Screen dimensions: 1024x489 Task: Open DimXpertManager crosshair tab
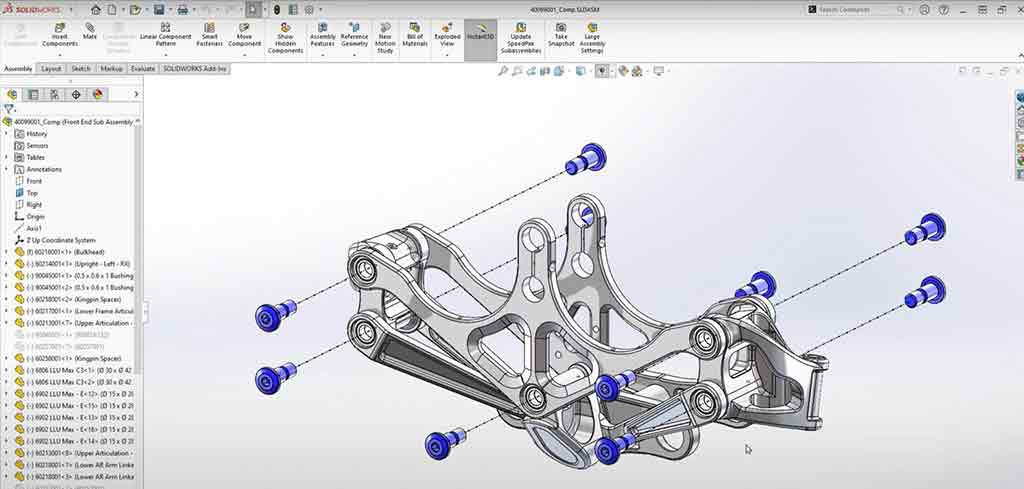click(x=76, y=95)
